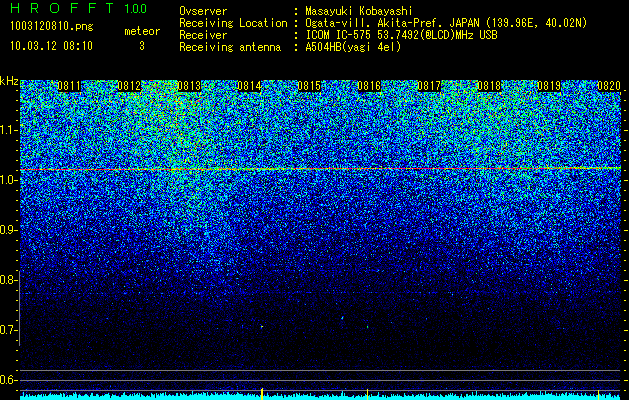This screenshot has width=629, height=400.
Task: Click the 0.6 frequency axis label
Action: tap(8, 380)
